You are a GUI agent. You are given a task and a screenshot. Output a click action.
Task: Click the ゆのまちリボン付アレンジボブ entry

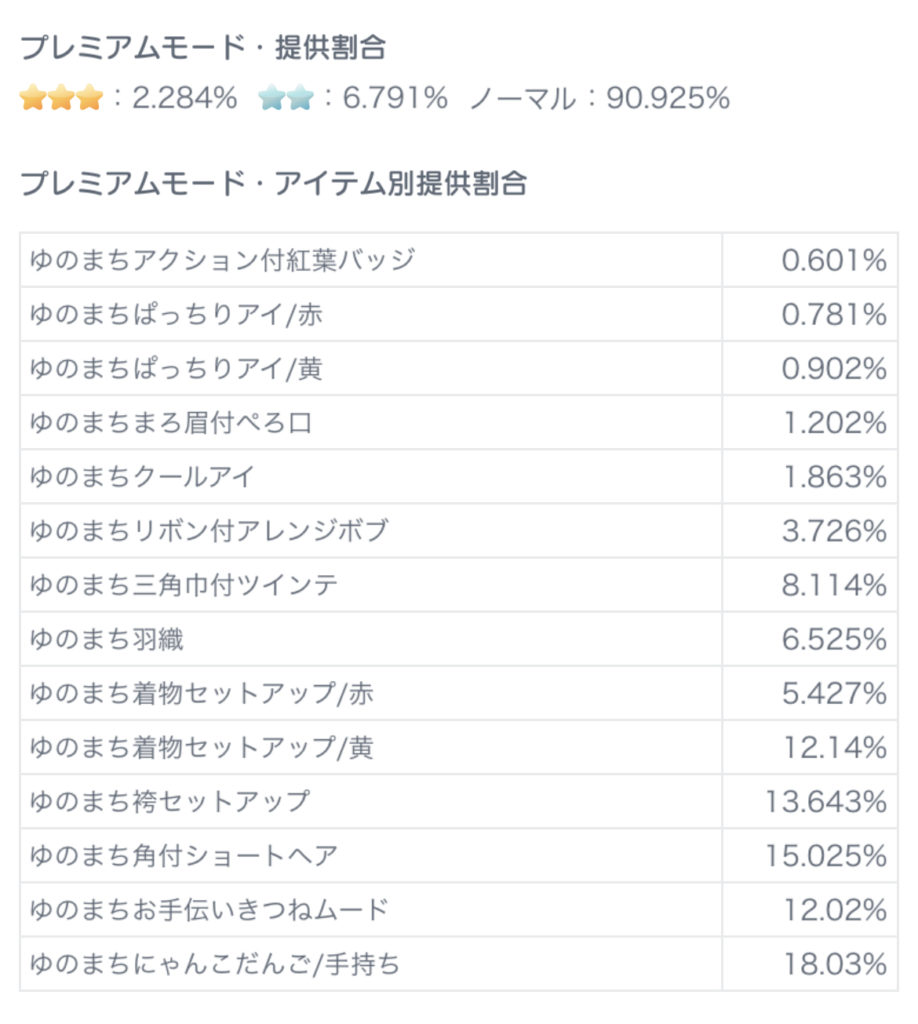click(208, 531)
